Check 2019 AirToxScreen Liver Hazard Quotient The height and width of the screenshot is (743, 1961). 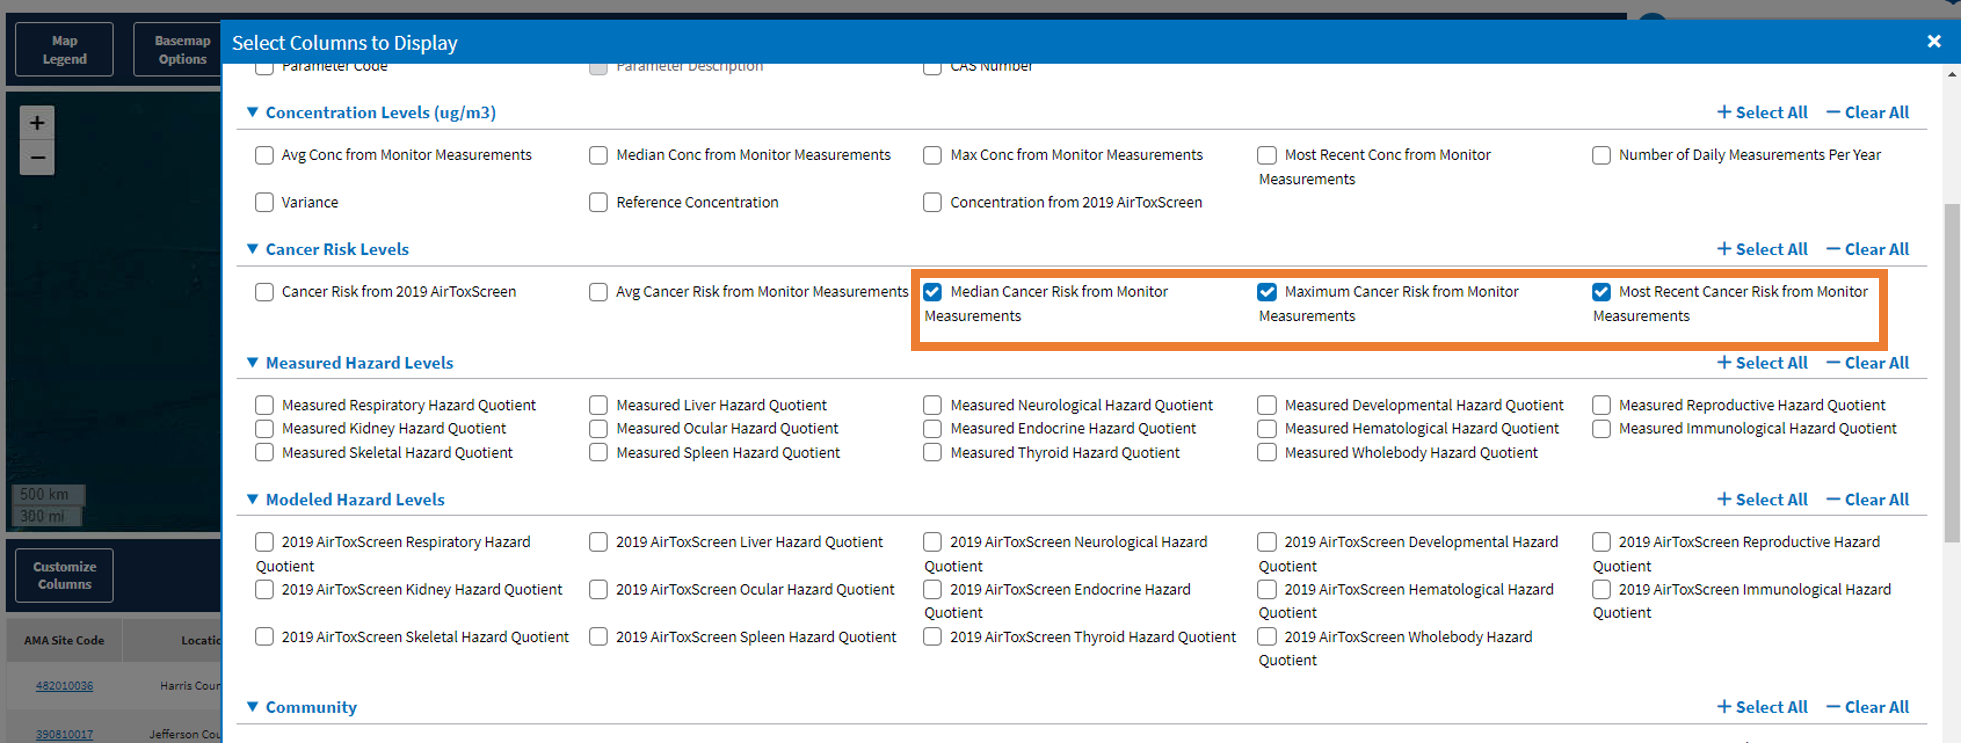tap(598, 542)
